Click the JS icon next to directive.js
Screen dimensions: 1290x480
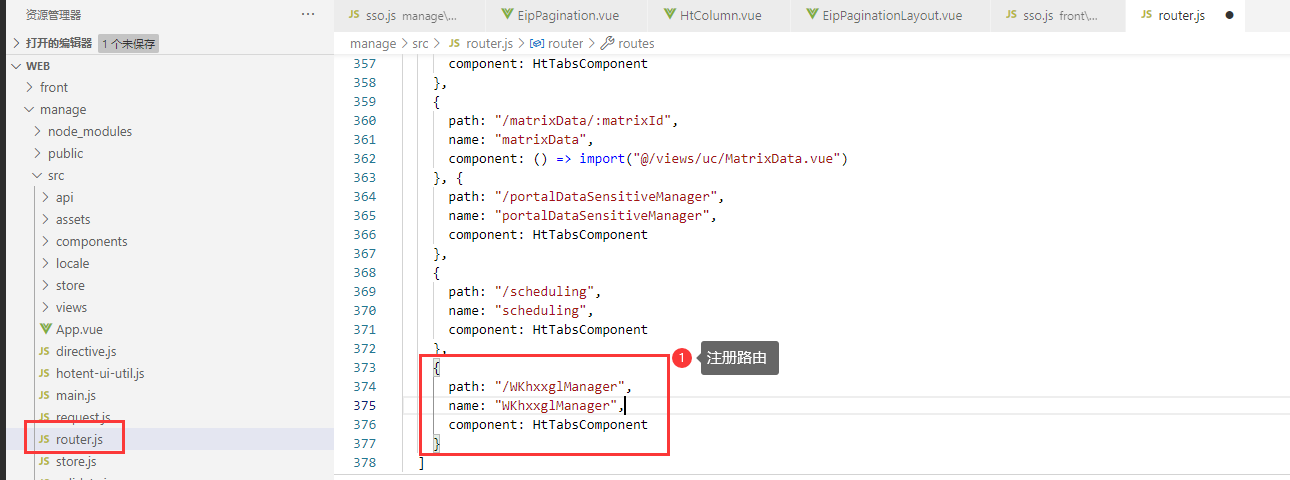pos(44,351)
